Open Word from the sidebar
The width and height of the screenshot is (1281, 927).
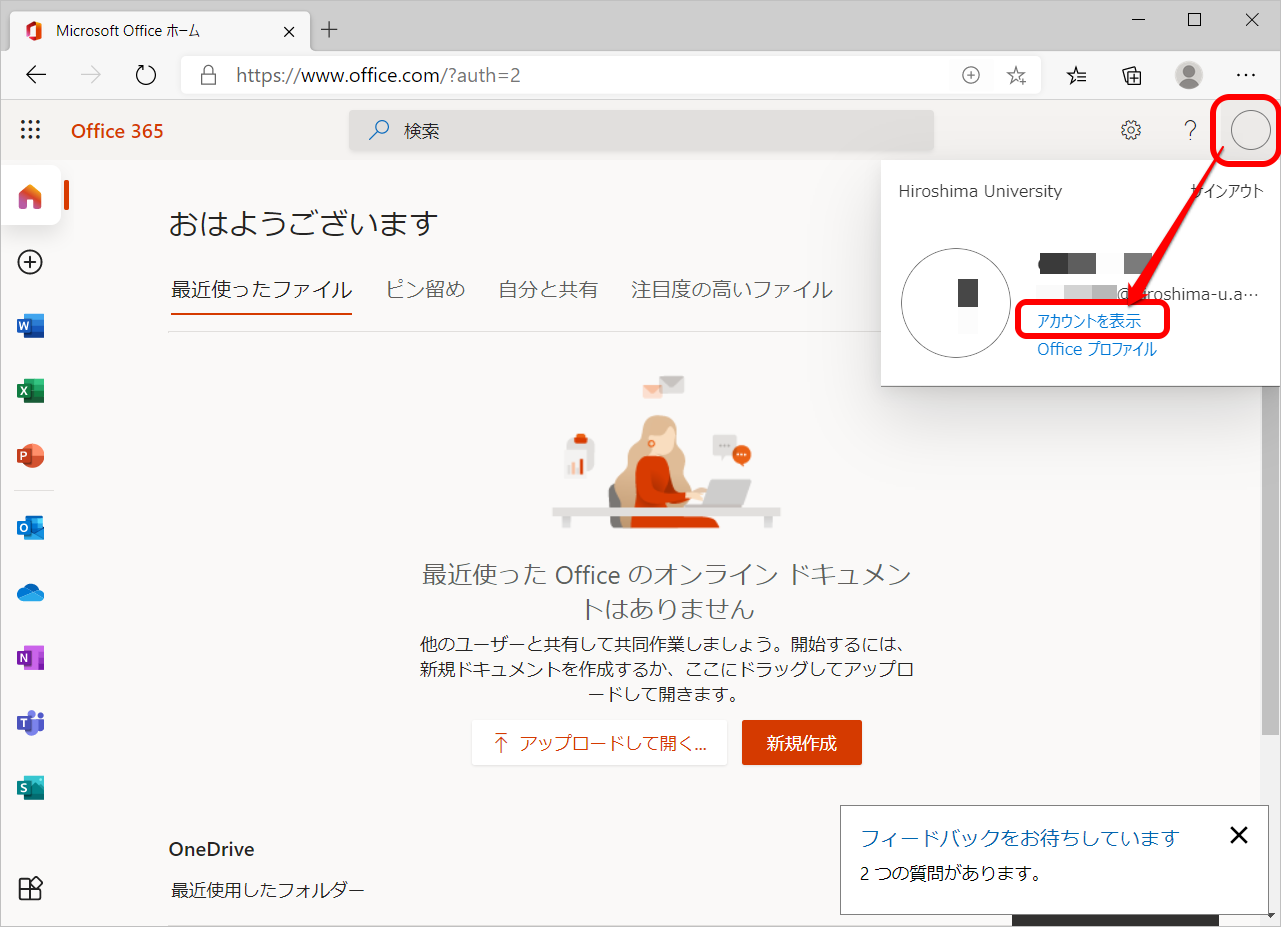[31, 326]
